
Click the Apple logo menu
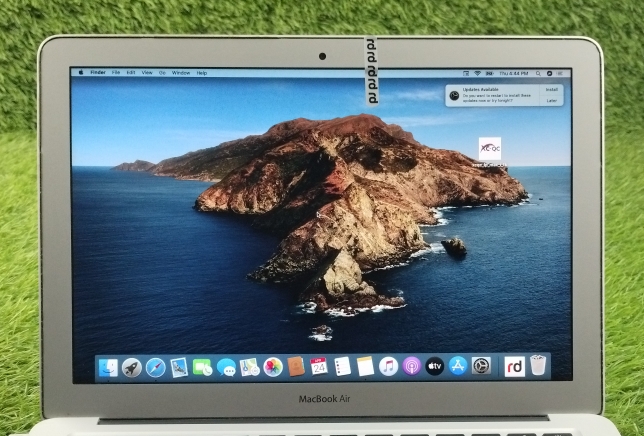pos(81,72)
